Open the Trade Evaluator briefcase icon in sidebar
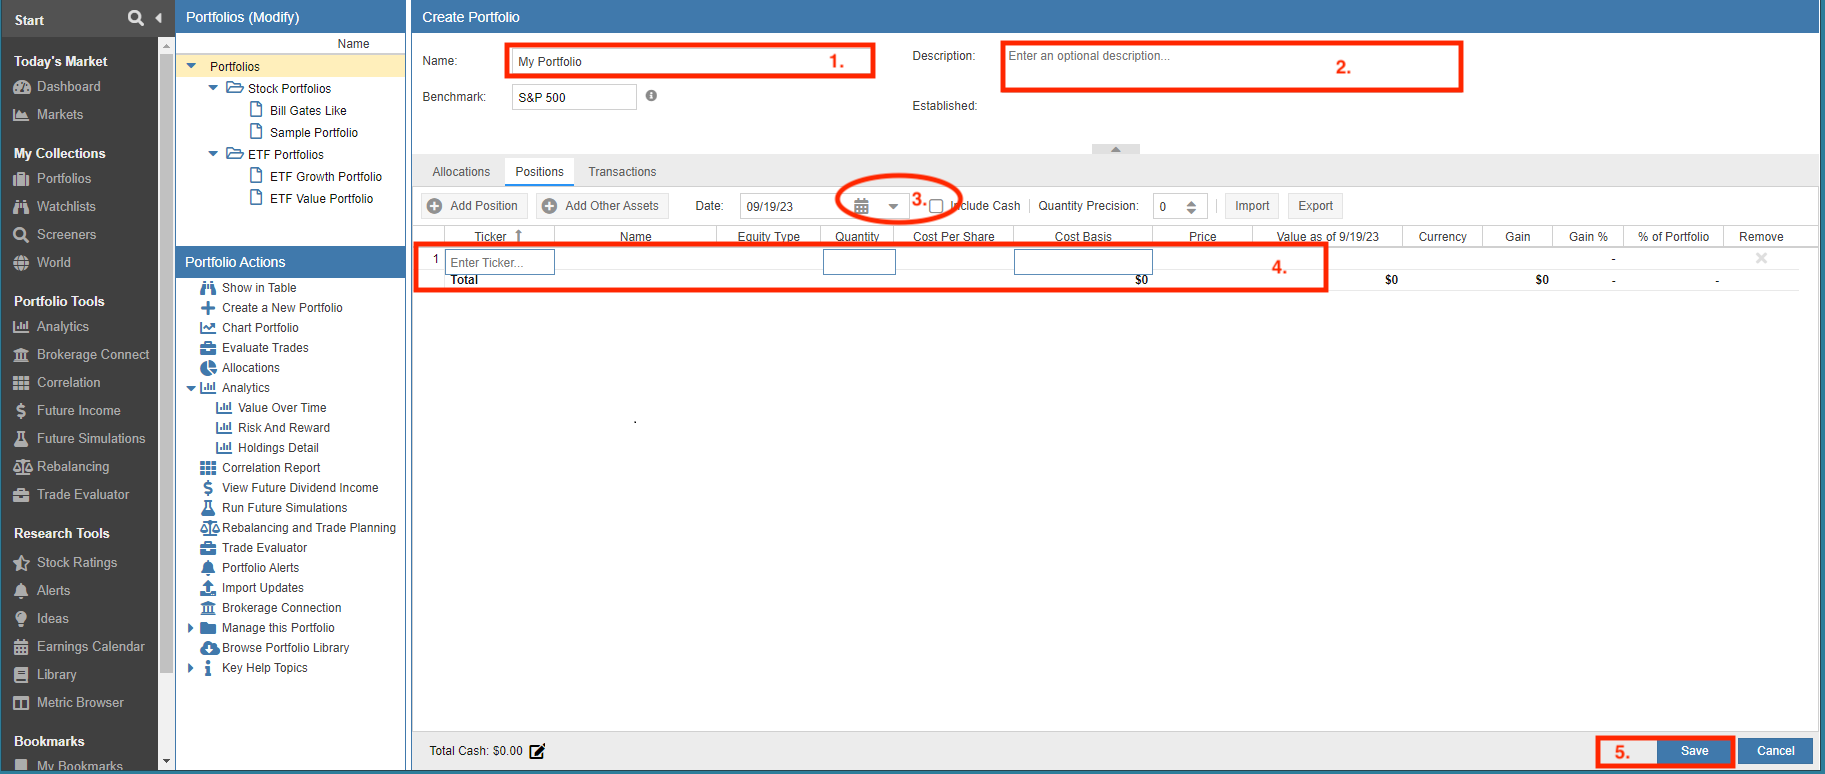Viewport: 1825px width, 774px height. point(21,495)
